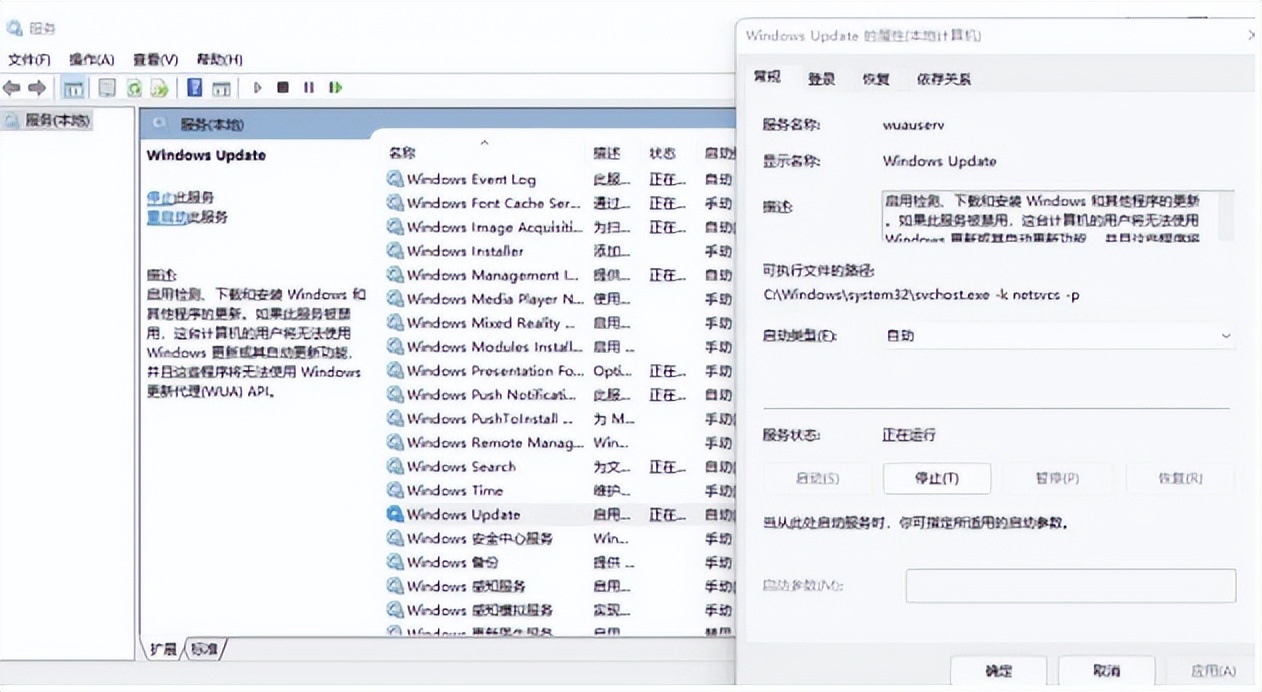Open the 启动类型 dropdown showing 自动
This screenshot has height=692, width=1262.
click(x=1058, y=336)
